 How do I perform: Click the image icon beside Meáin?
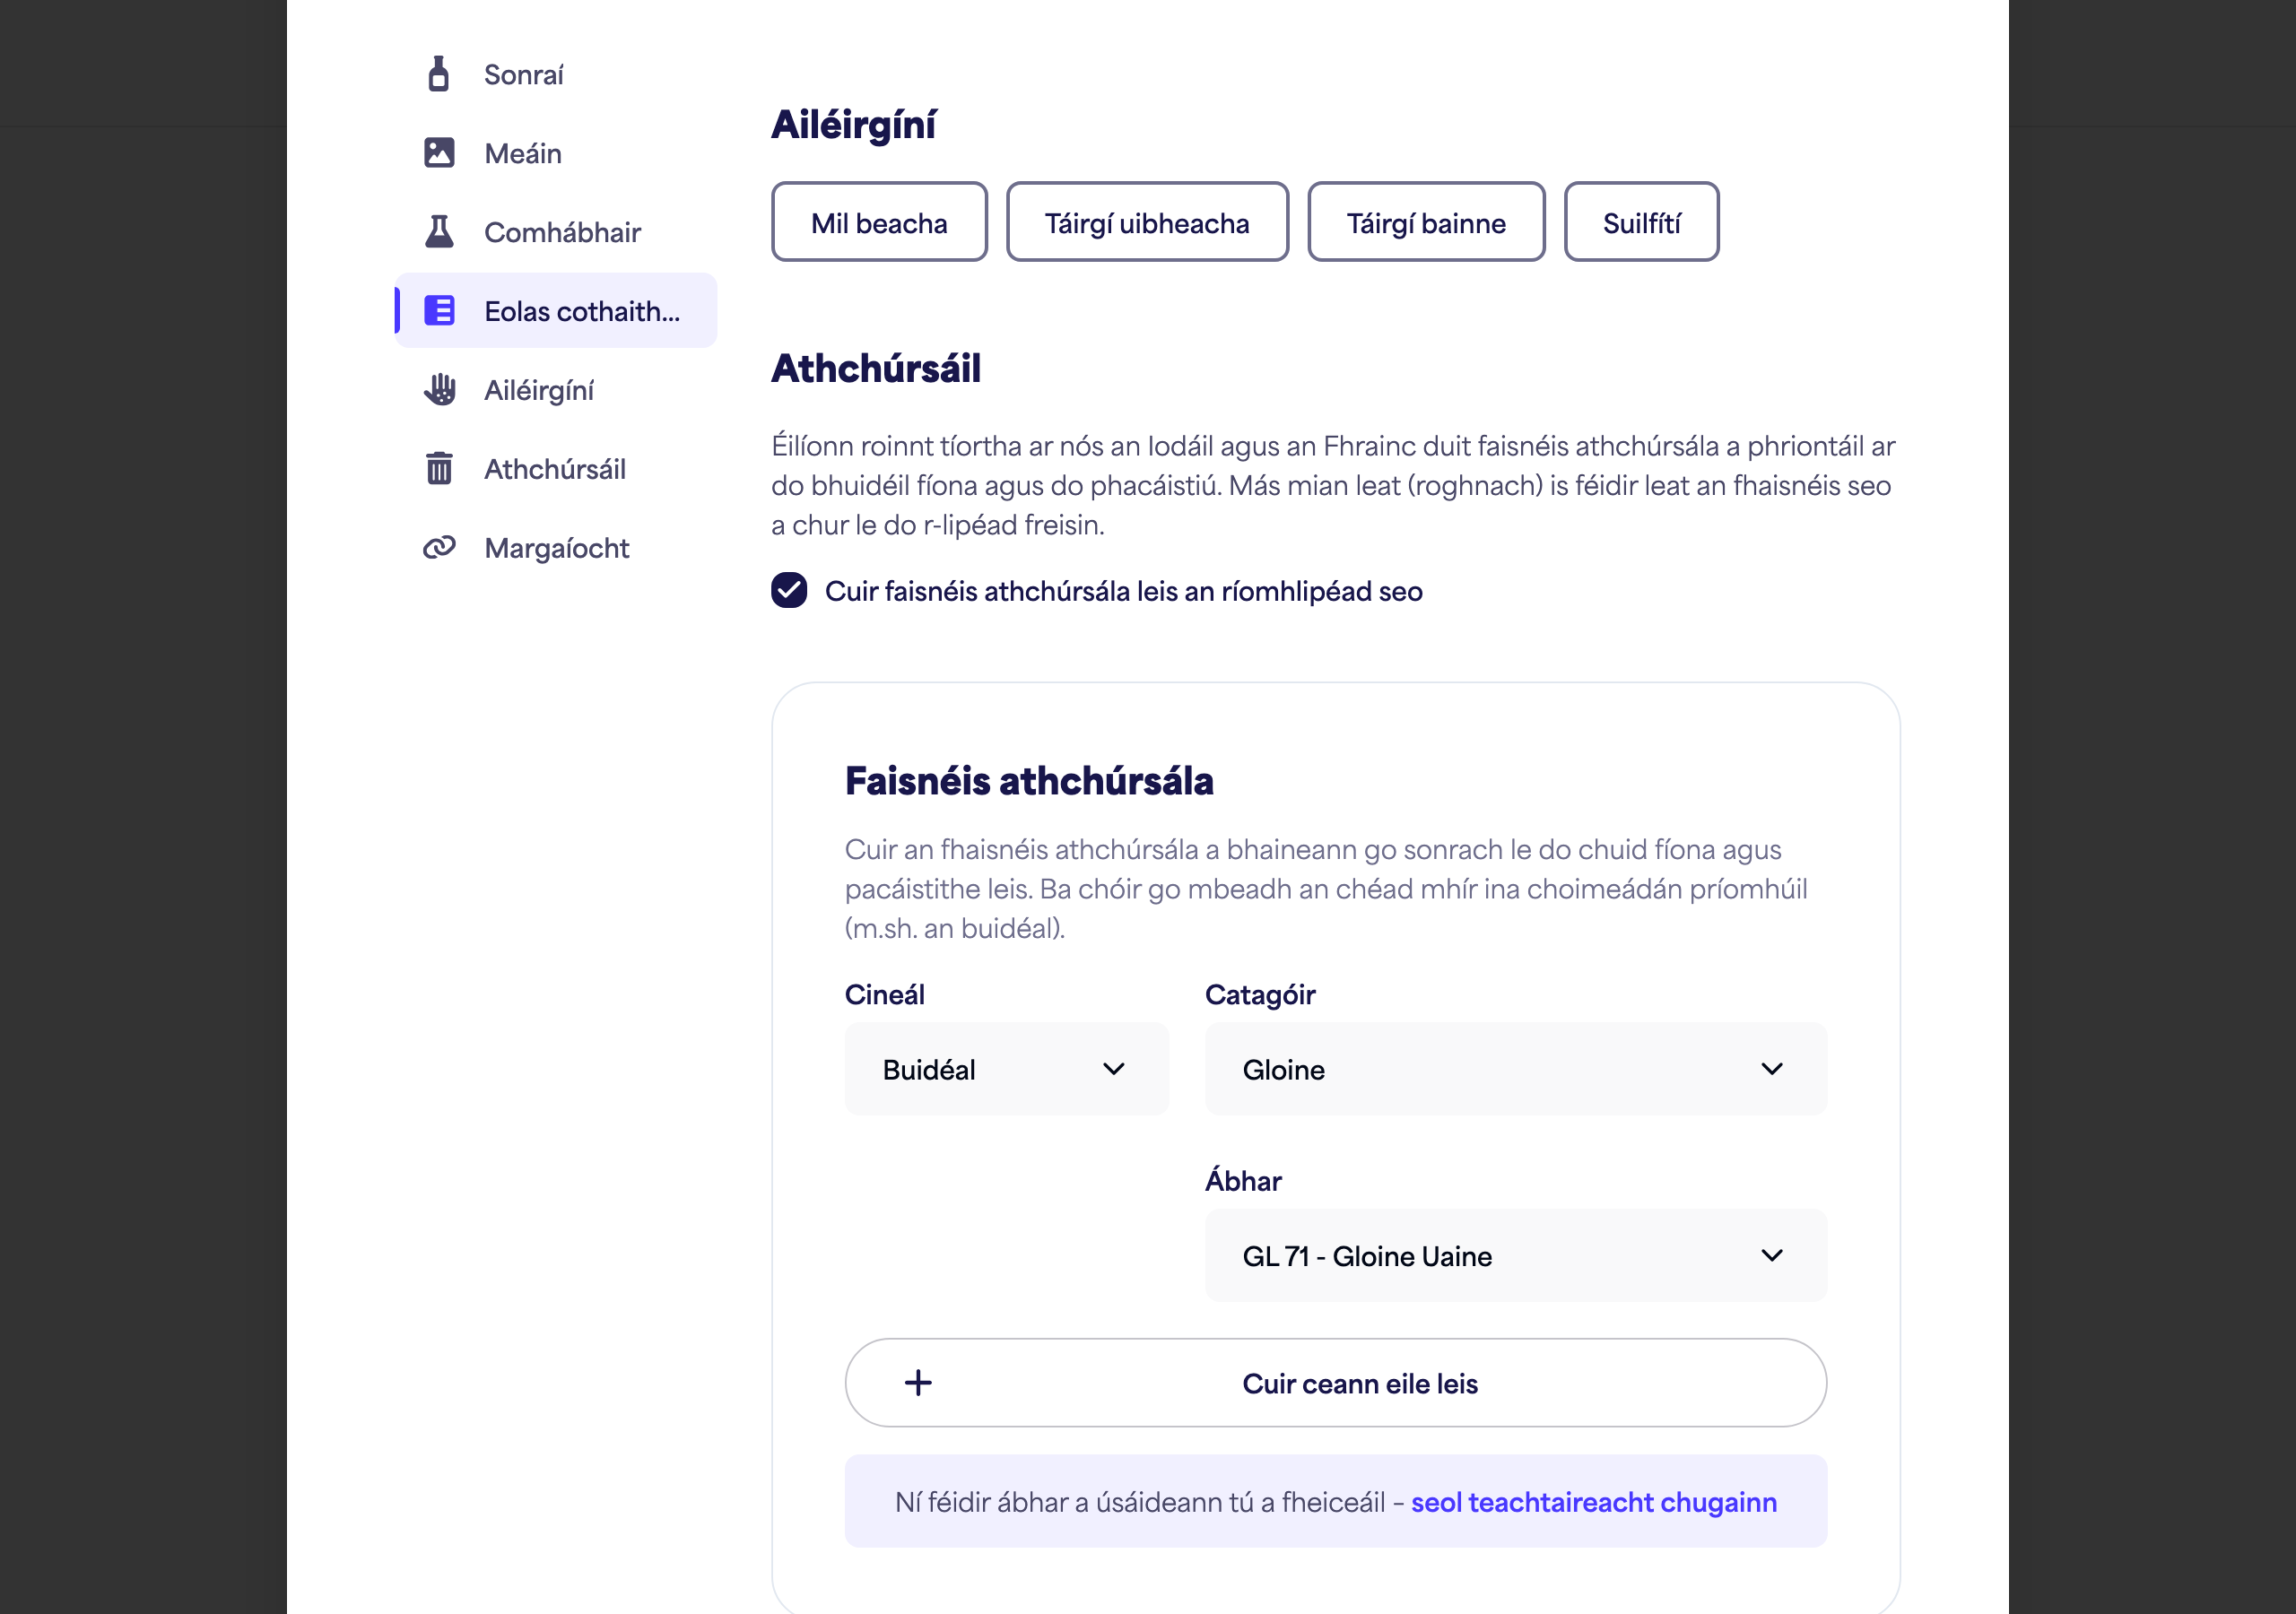click(439, 153)
